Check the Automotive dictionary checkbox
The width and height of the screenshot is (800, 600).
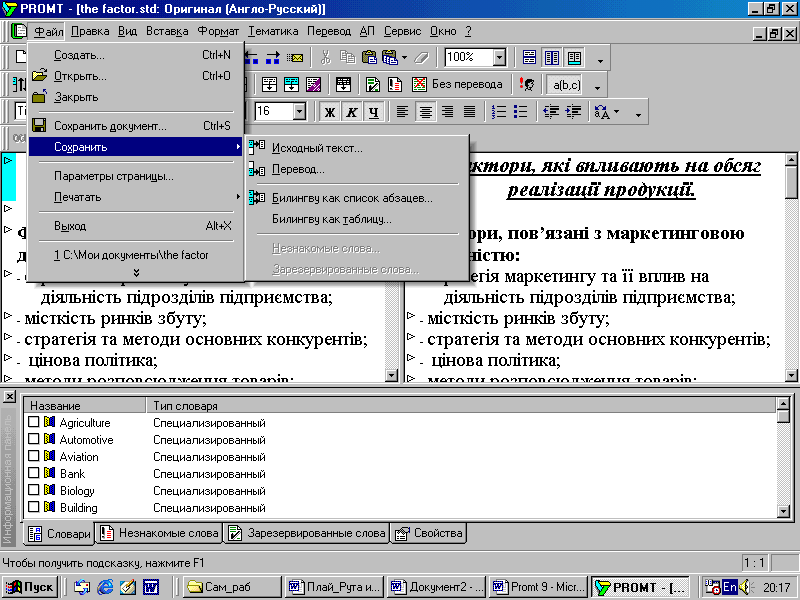point(34,439)
